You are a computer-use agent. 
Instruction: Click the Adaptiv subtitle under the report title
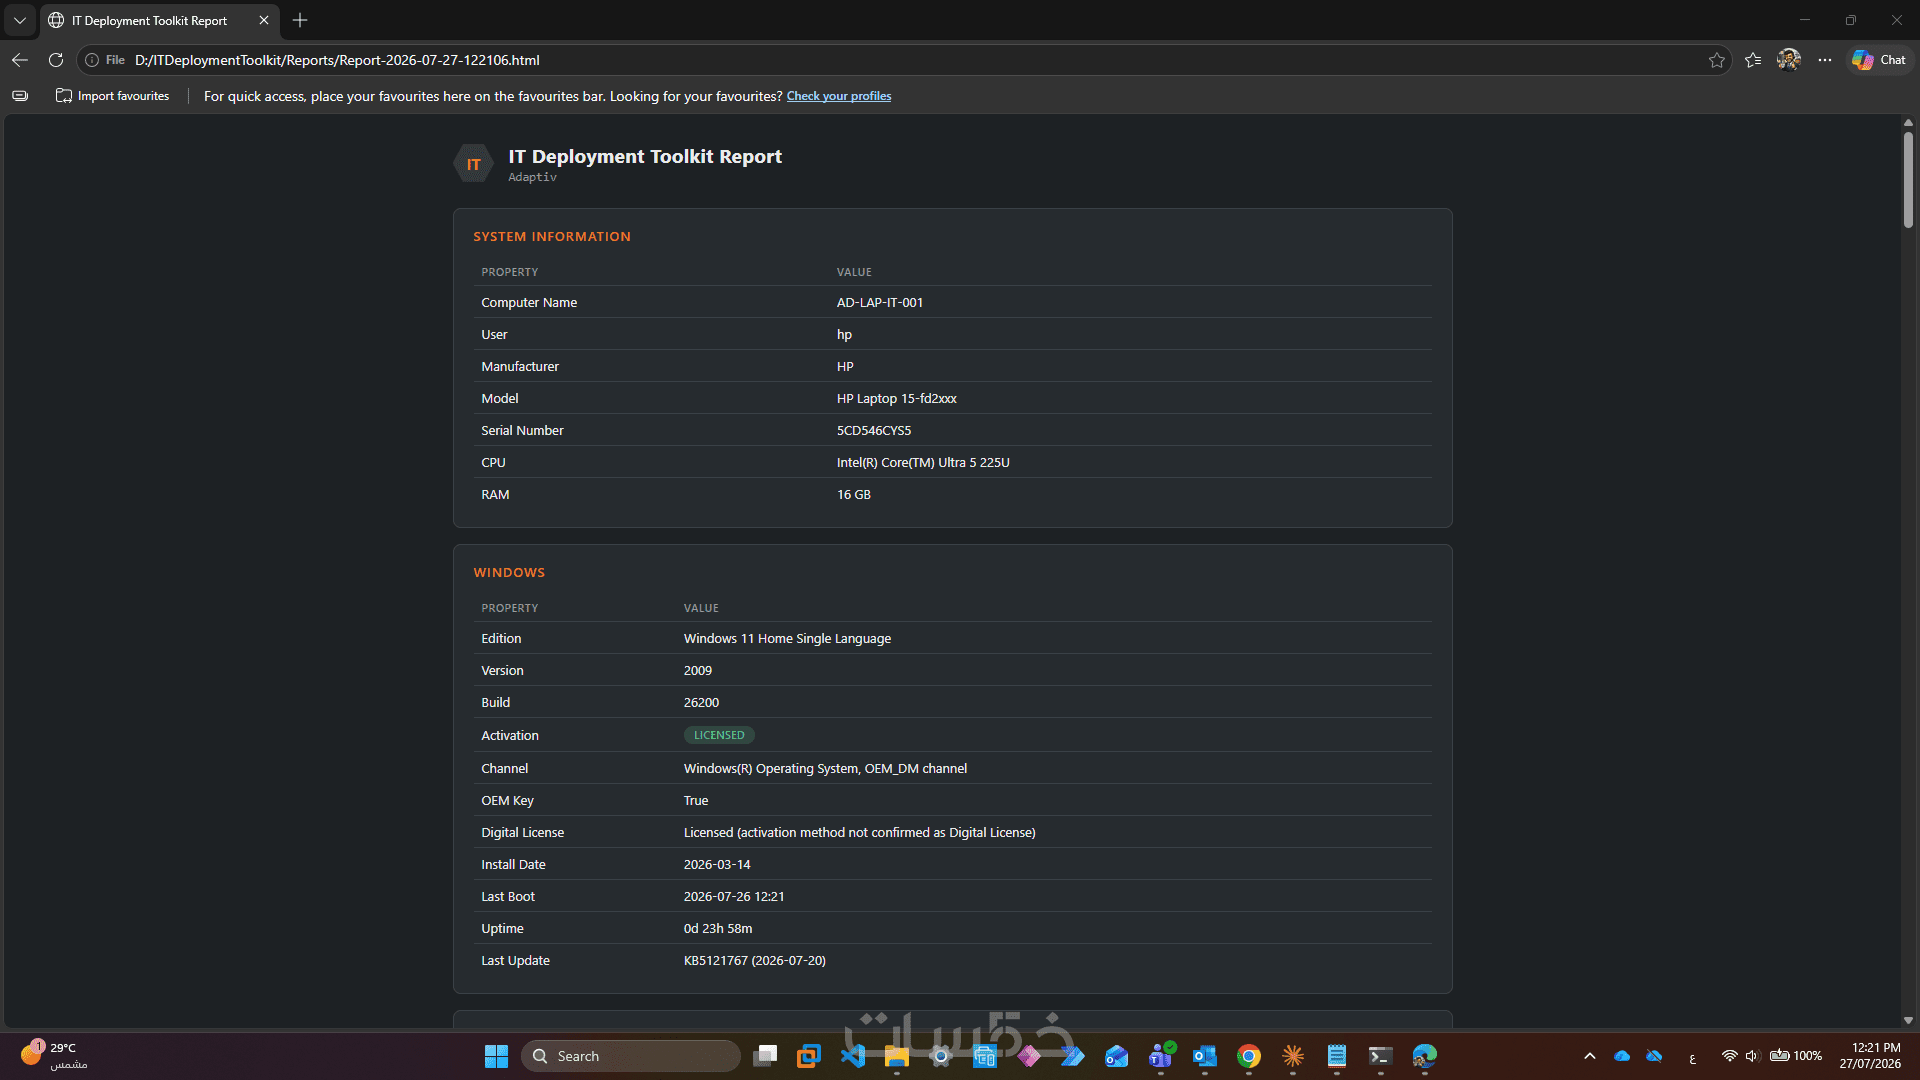point(532,177)
